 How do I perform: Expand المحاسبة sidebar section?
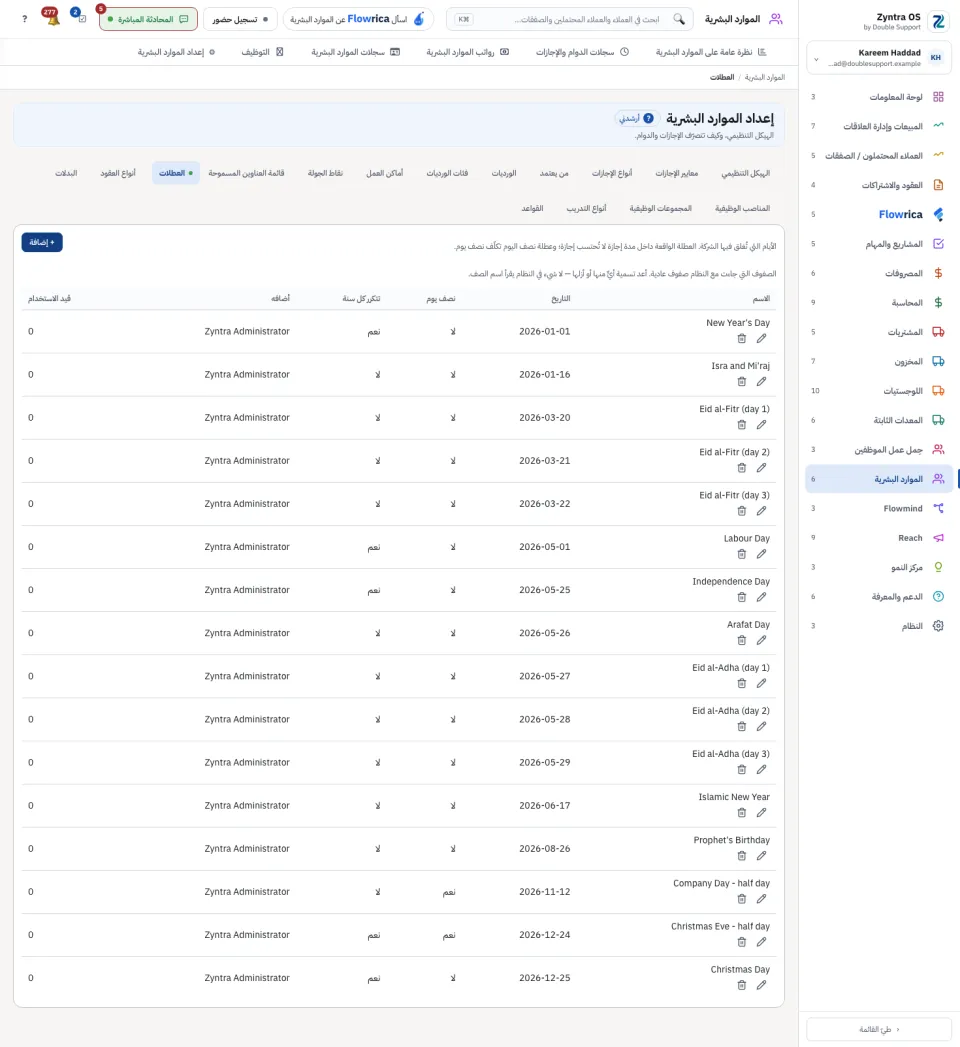(878, 302)
